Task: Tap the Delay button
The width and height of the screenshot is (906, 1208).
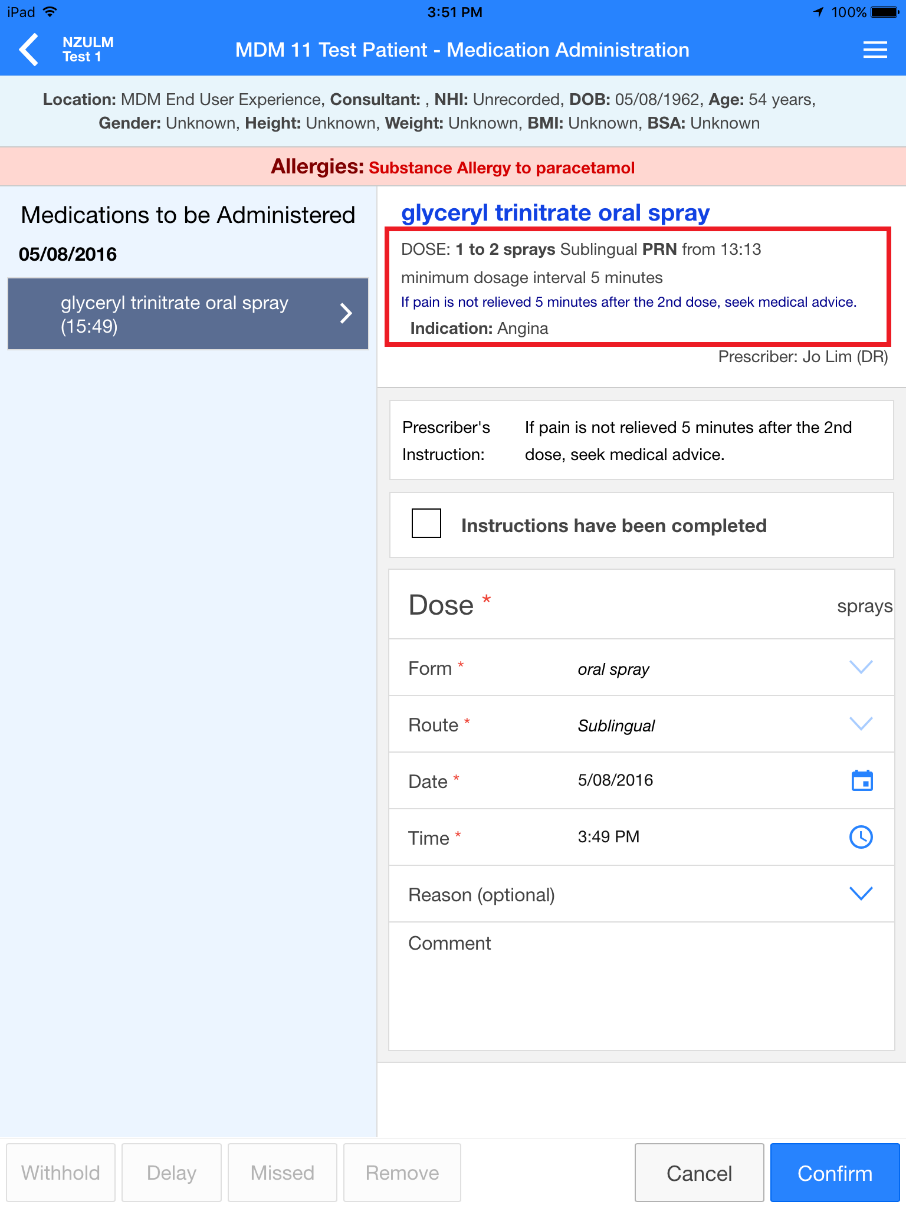Action: pos(171,1172)
